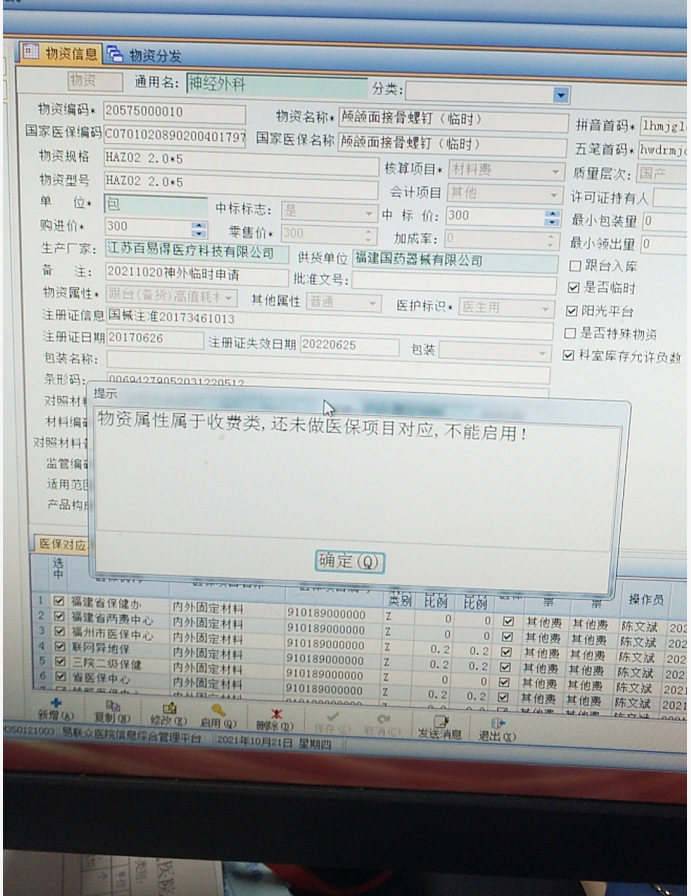Click the 零售价 spinner arrows

pyautogui.click(x=369, y=235)
